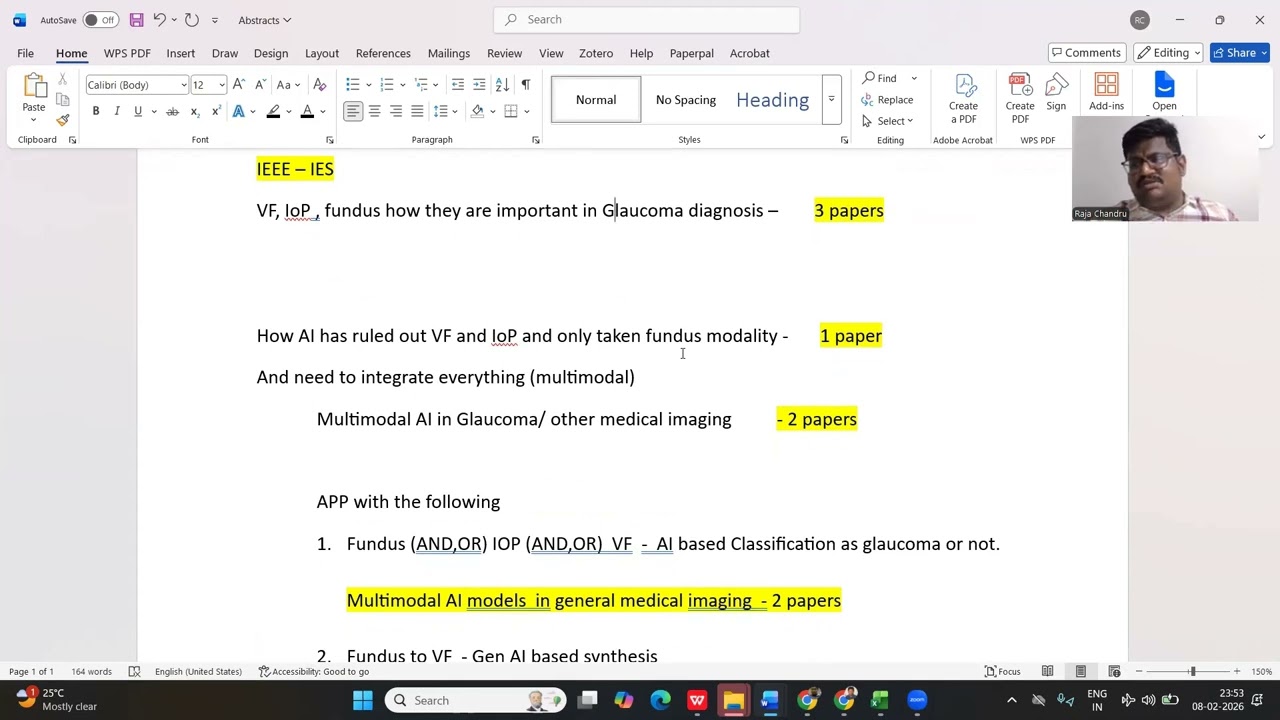This screenshot has width=1280, height=720.
Task: Toggle Italic formatting
Action: click(117, 111)
